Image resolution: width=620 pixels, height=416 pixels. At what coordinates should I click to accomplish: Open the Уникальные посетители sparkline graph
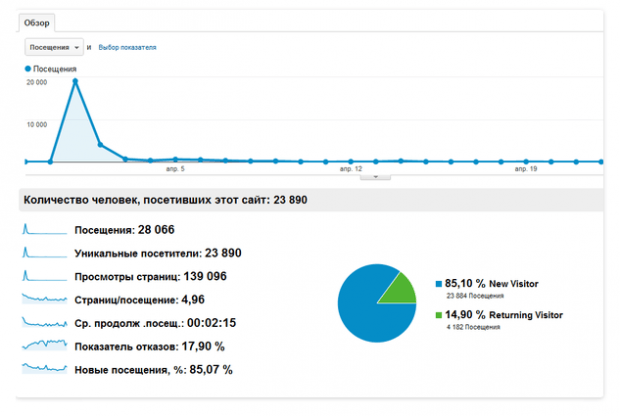[43, 253]
